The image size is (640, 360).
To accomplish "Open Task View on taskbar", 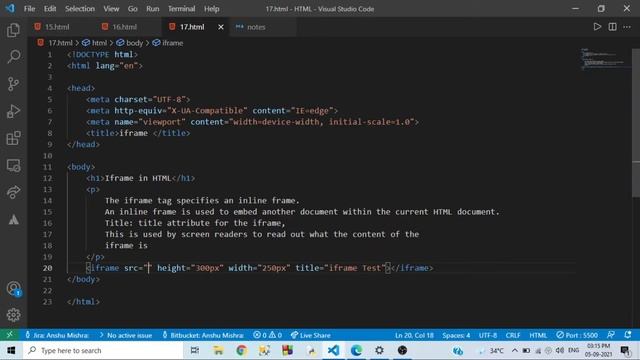I will (x=195, y=351).
